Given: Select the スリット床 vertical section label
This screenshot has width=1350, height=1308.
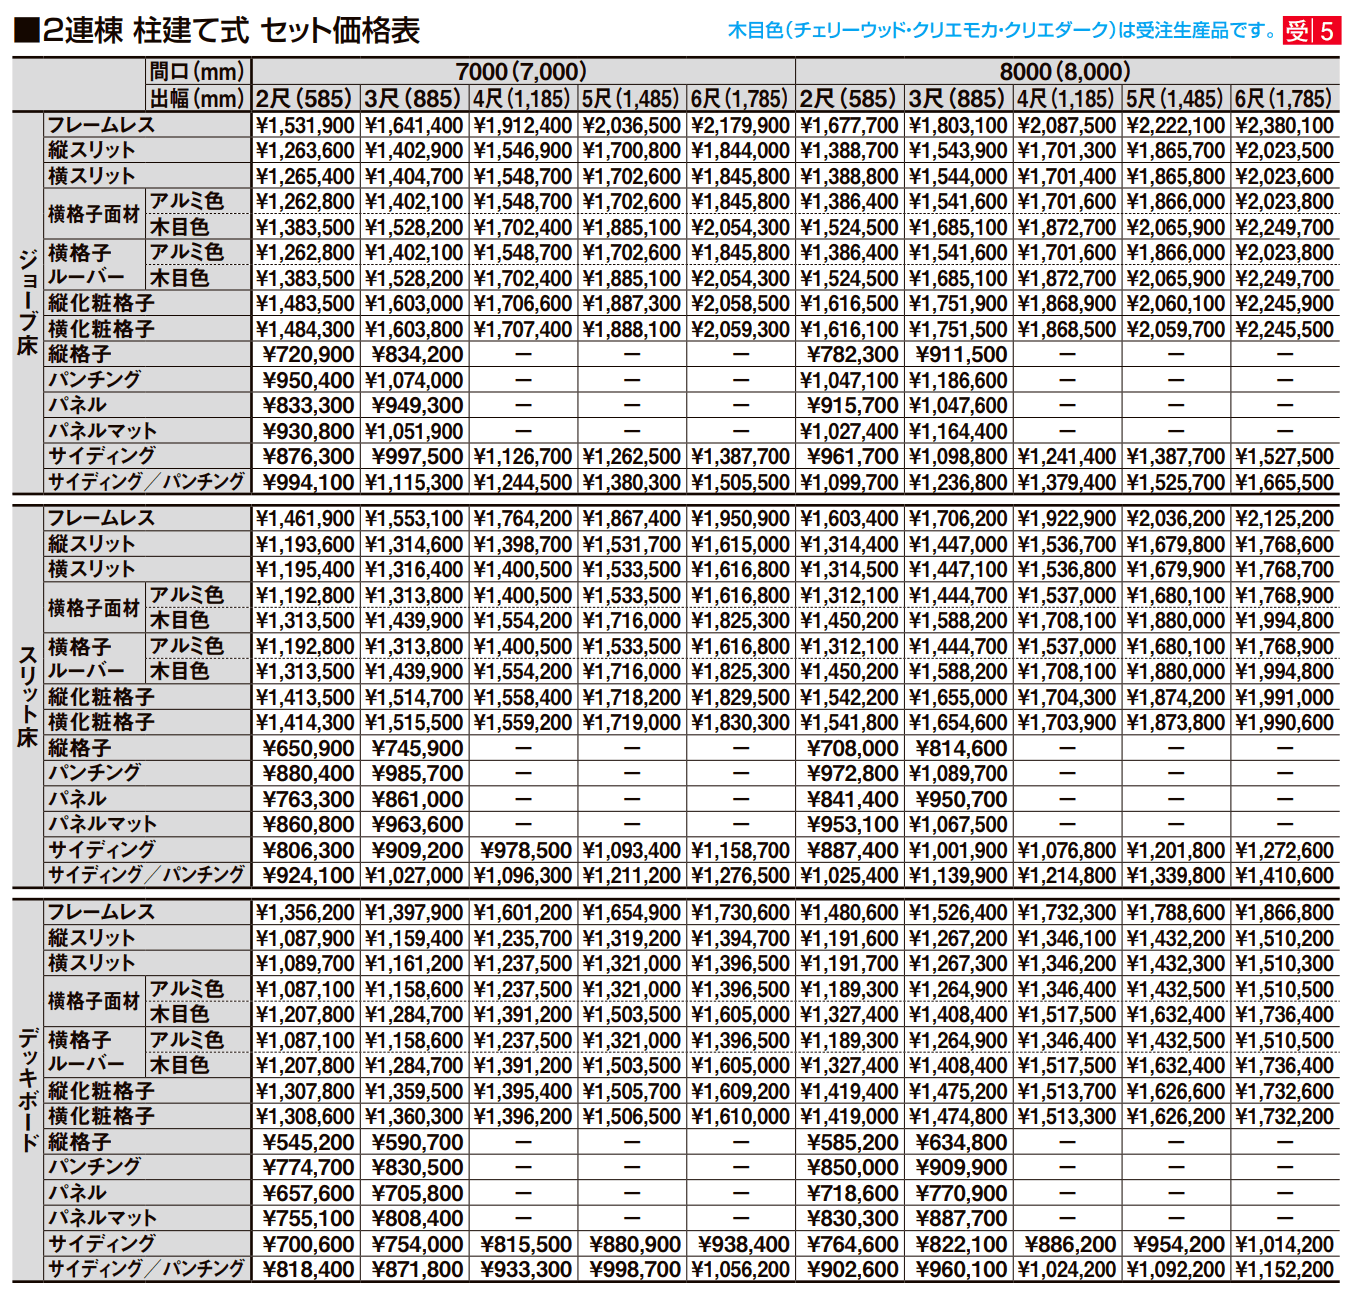Looking at the screenshot, I should pos(28,696).
